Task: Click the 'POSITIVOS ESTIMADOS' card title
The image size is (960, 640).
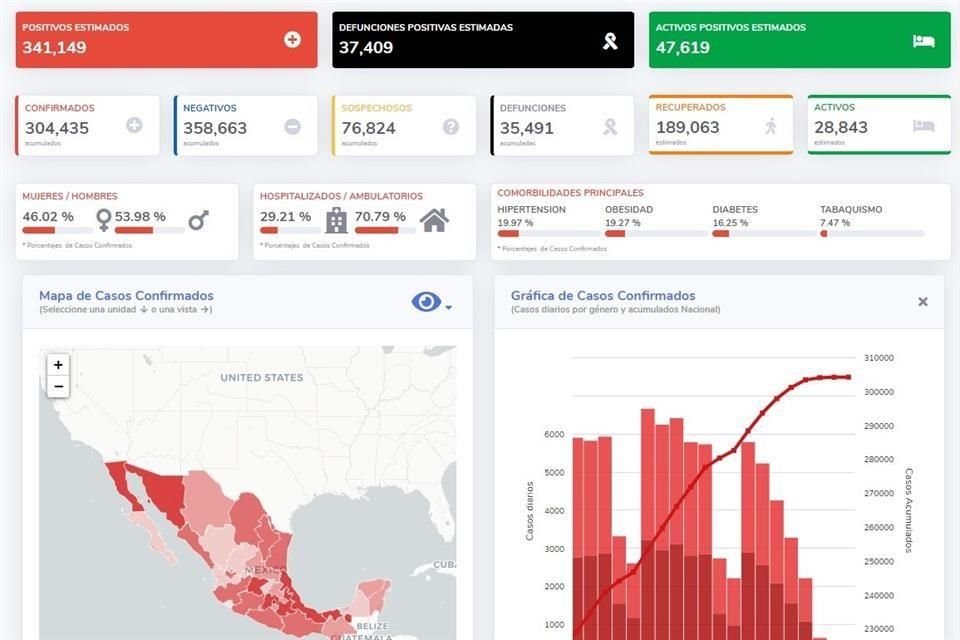Action: tap(76, 28)
